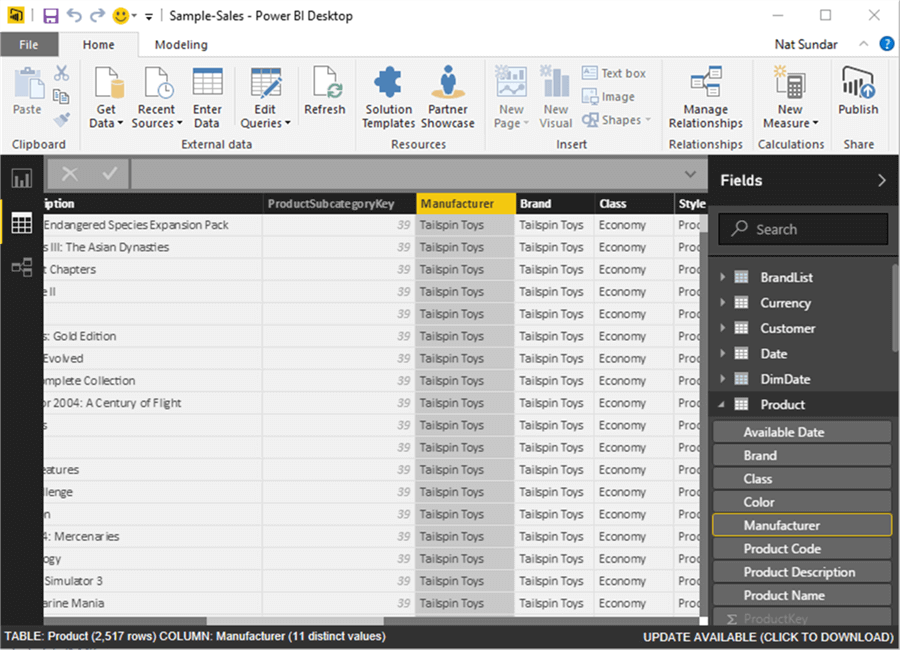Click Update Available to download

pos(768,637)
